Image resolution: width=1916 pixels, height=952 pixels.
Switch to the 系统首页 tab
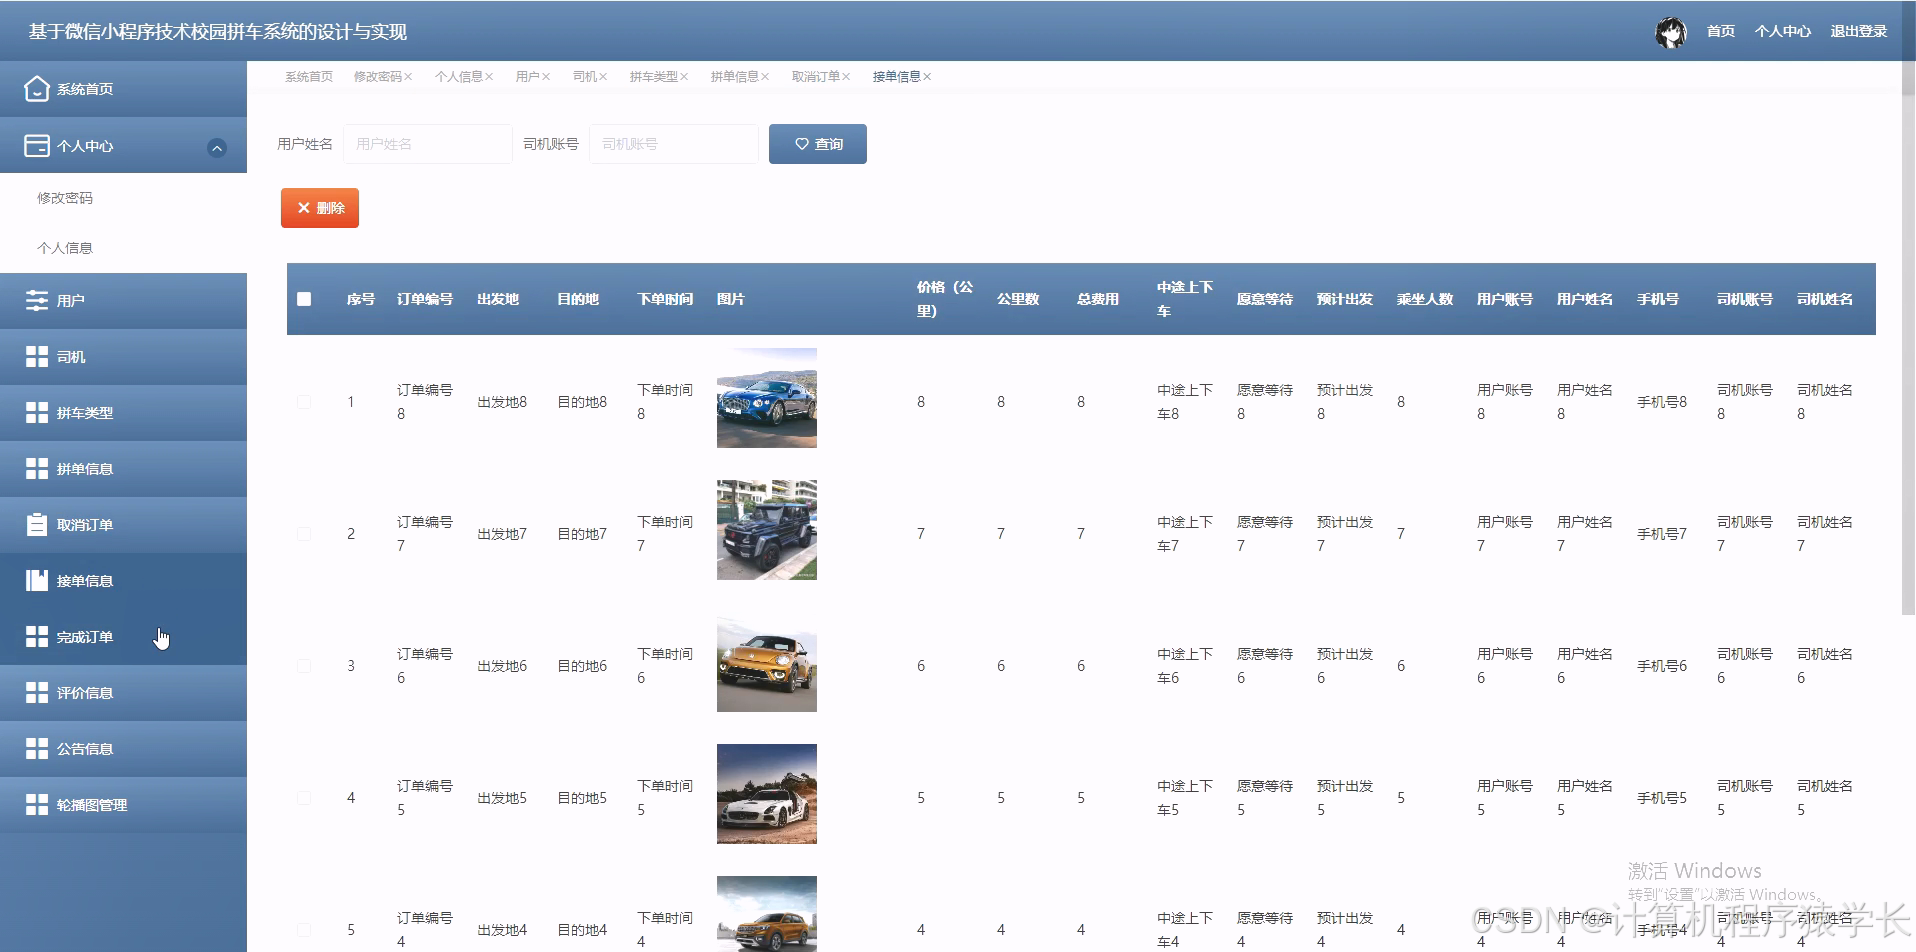point(309,77)
